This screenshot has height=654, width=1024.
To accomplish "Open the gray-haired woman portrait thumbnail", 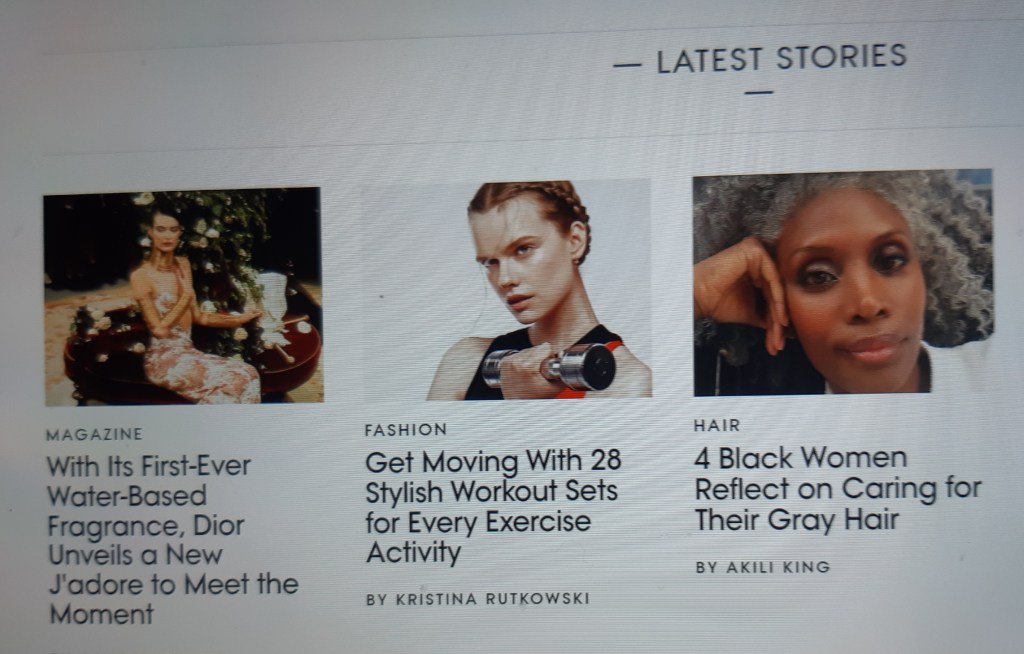I will (843, 282).
